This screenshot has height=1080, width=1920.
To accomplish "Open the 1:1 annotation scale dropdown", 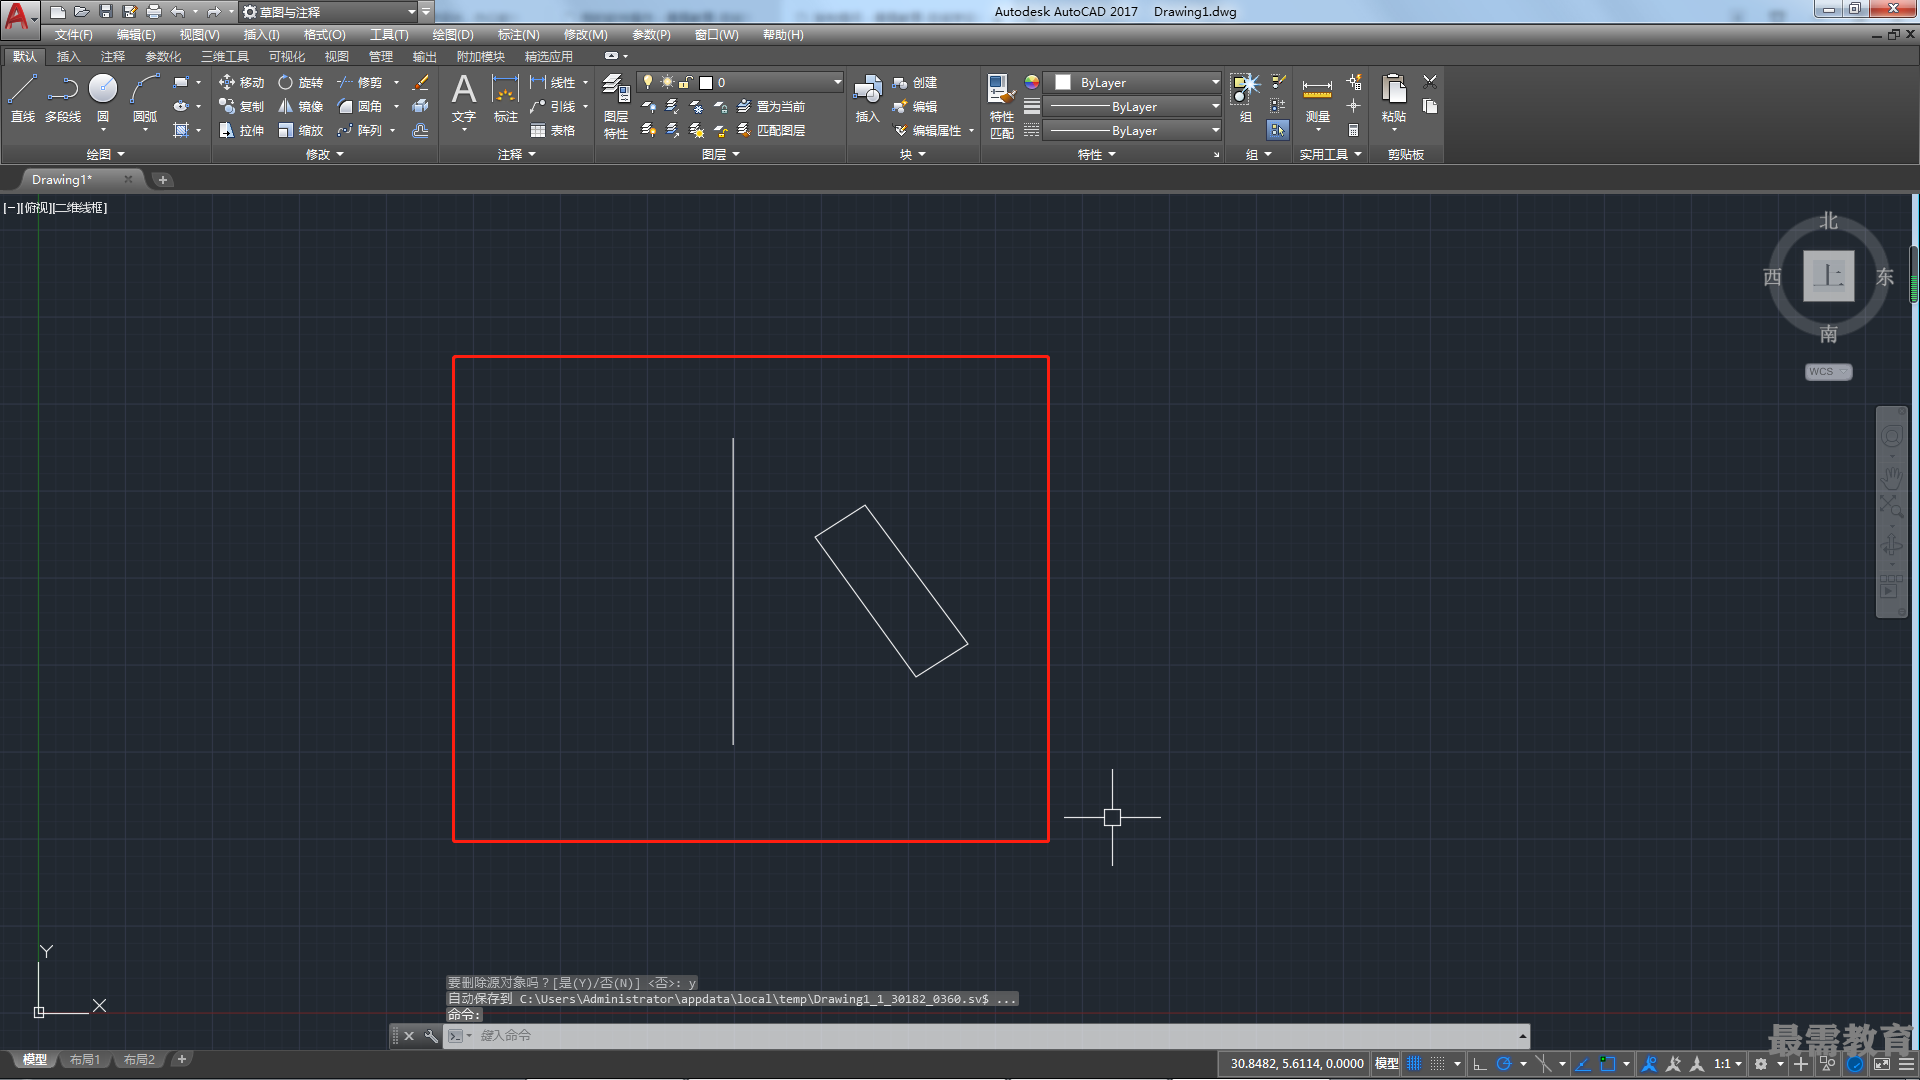I will point(1727,1064).
